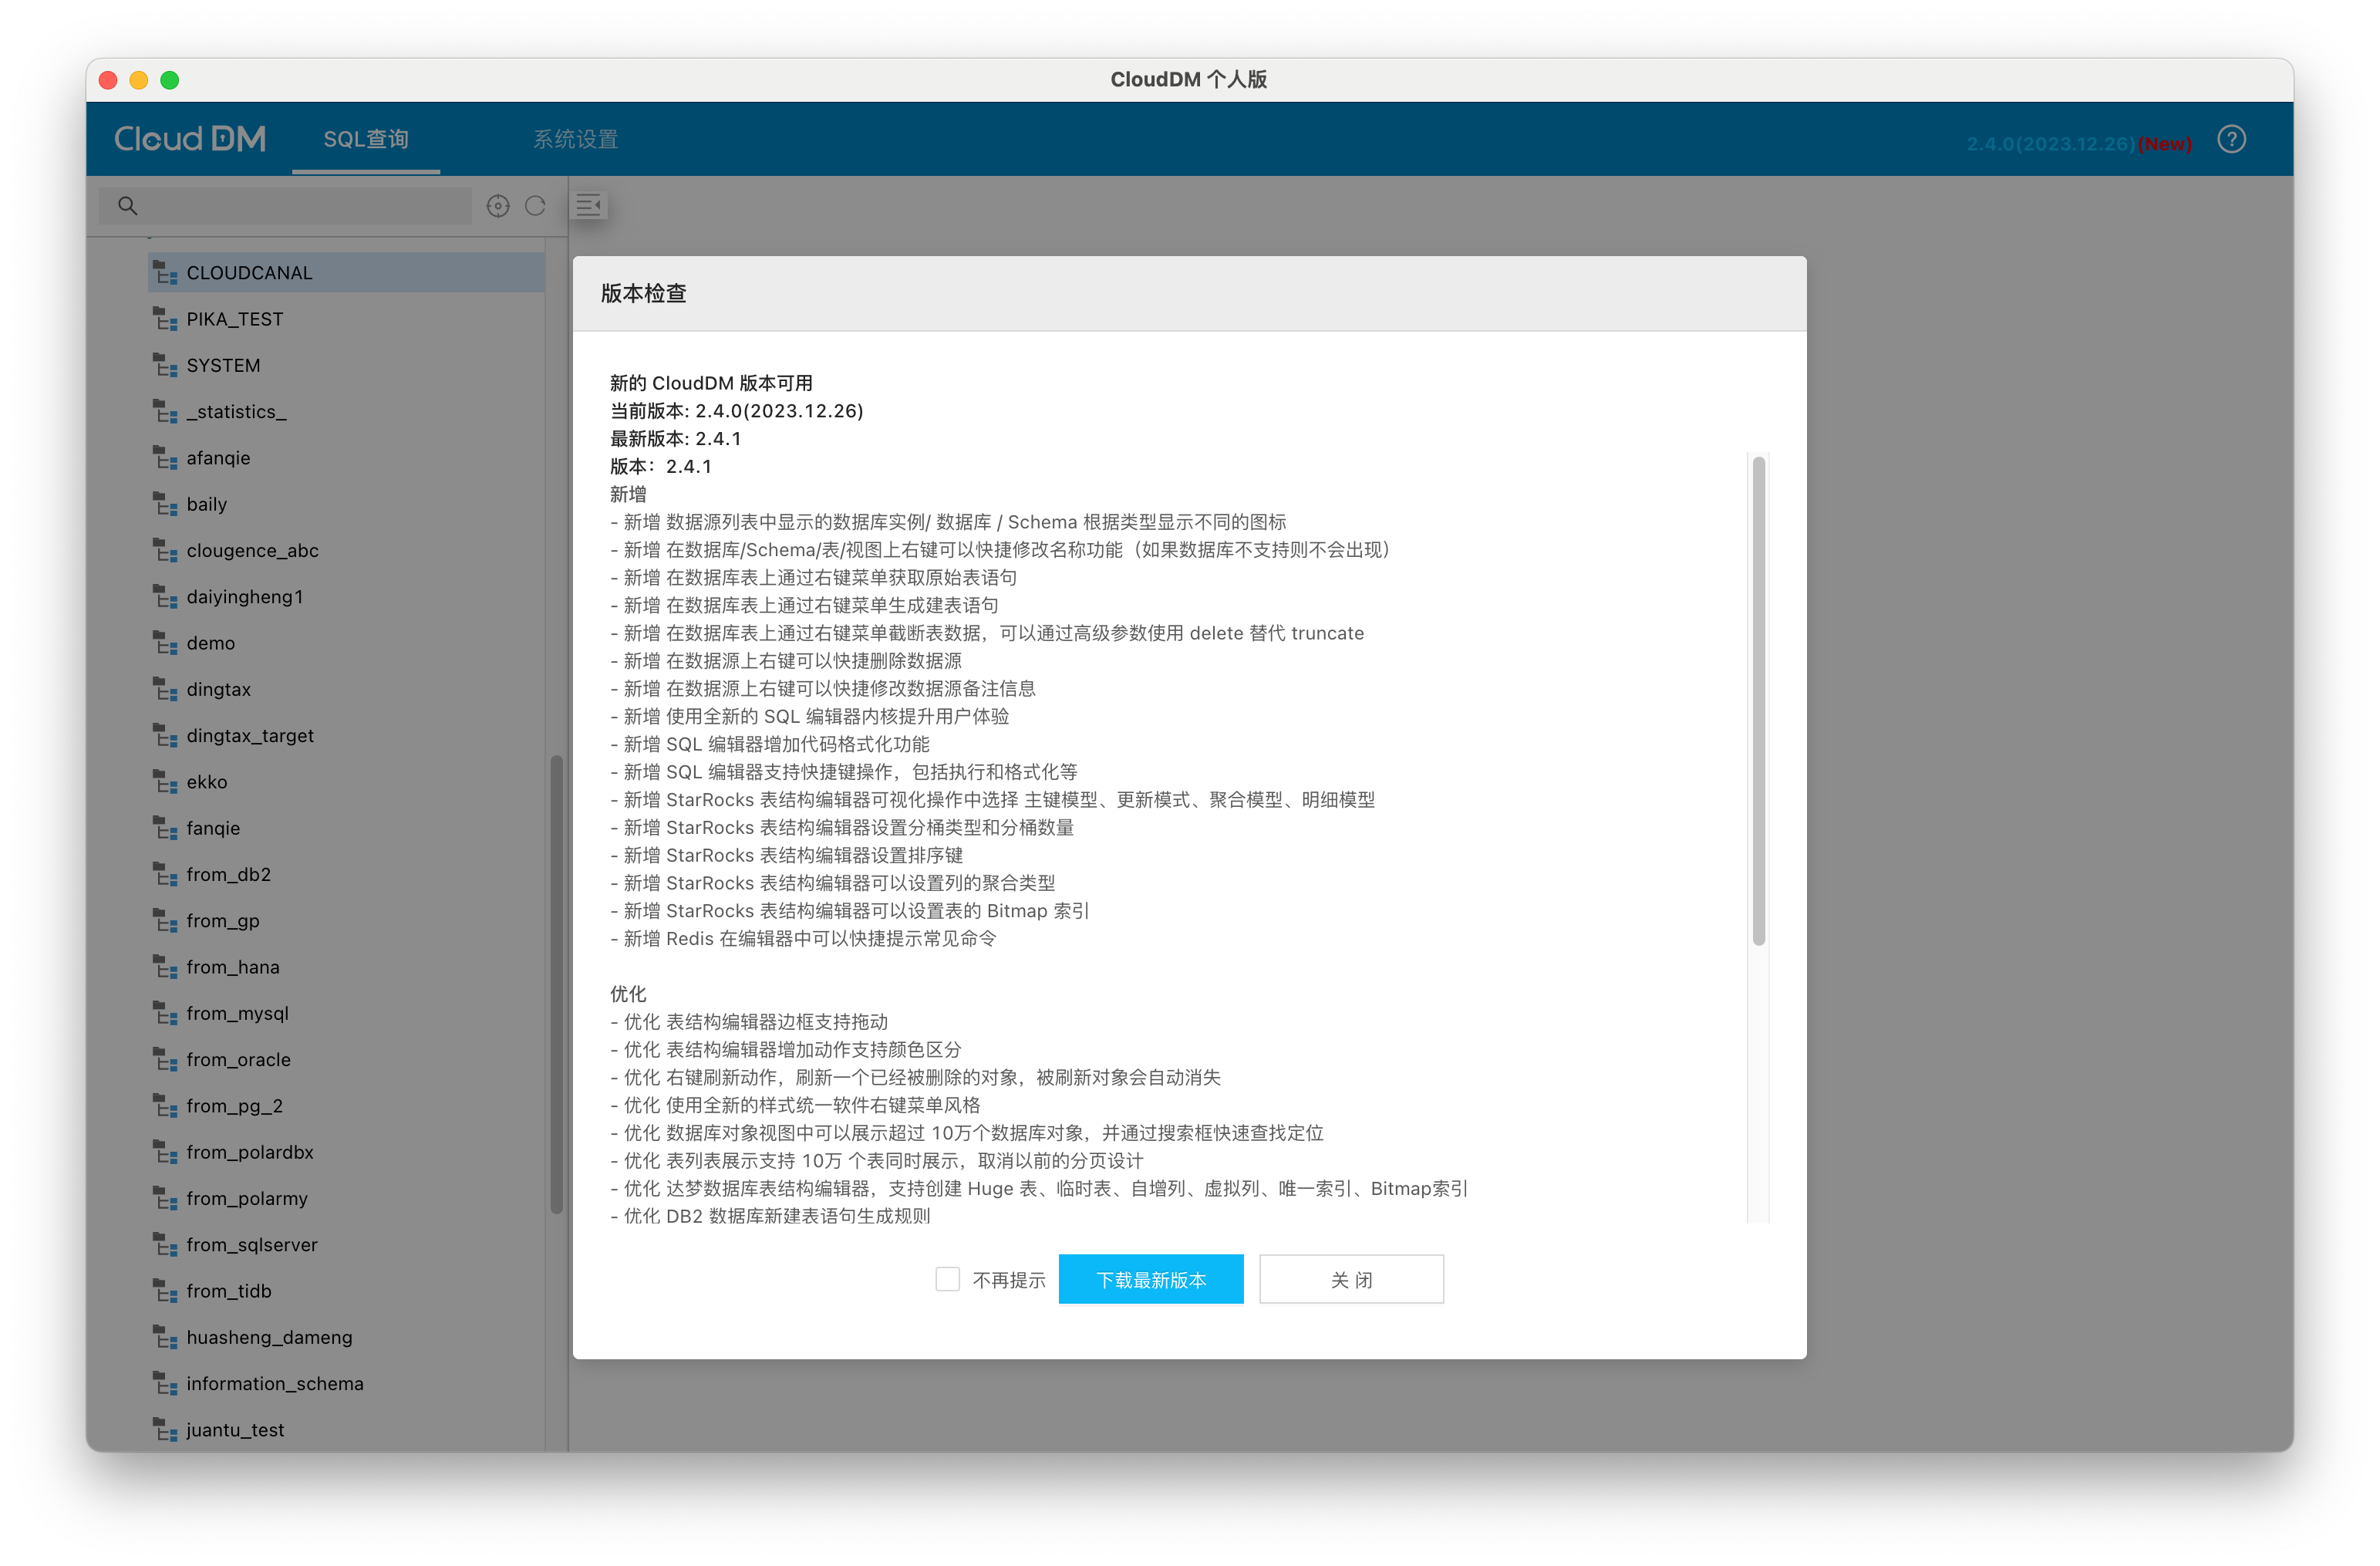
Task: Click line about Redis 快捷提示常见命令
Action: [803, 939]
